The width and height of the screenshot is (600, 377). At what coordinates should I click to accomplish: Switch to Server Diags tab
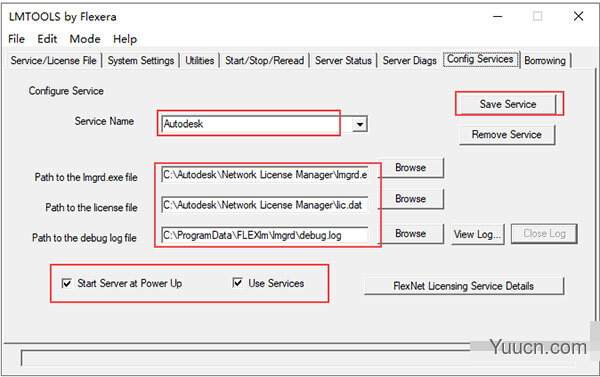point(409,60)
